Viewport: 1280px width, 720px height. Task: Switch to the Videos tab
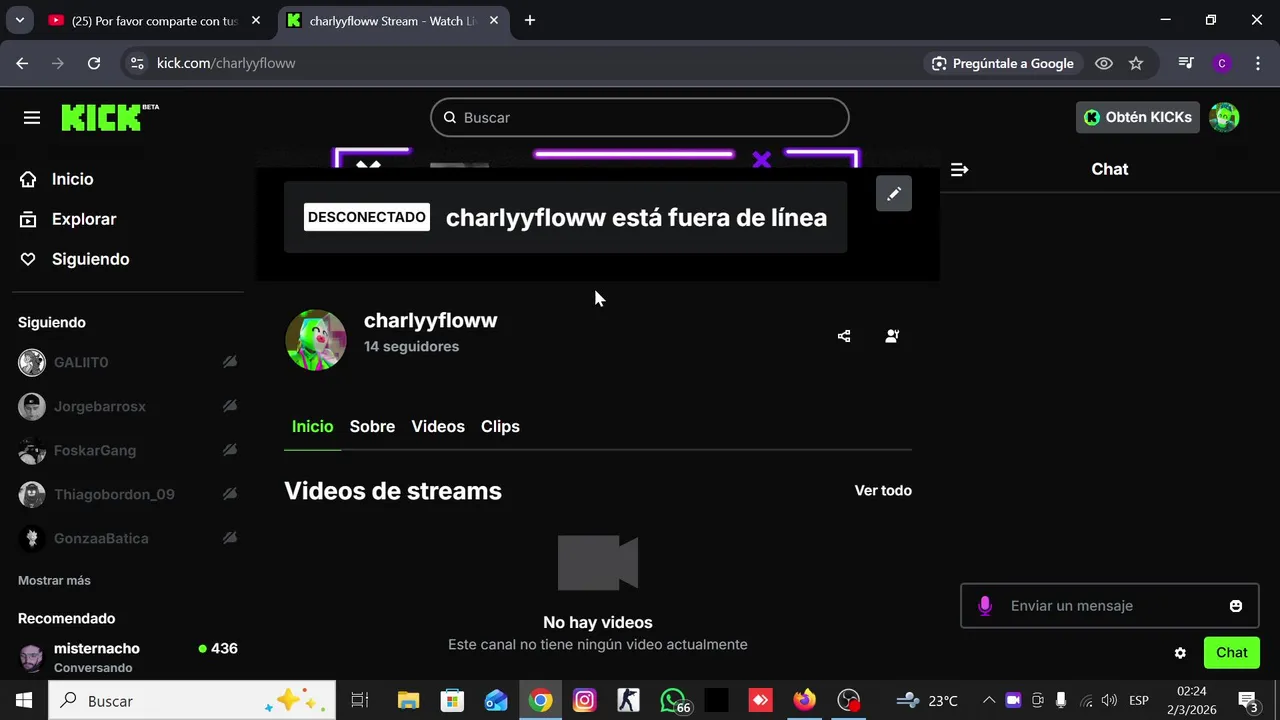(438, 426)
